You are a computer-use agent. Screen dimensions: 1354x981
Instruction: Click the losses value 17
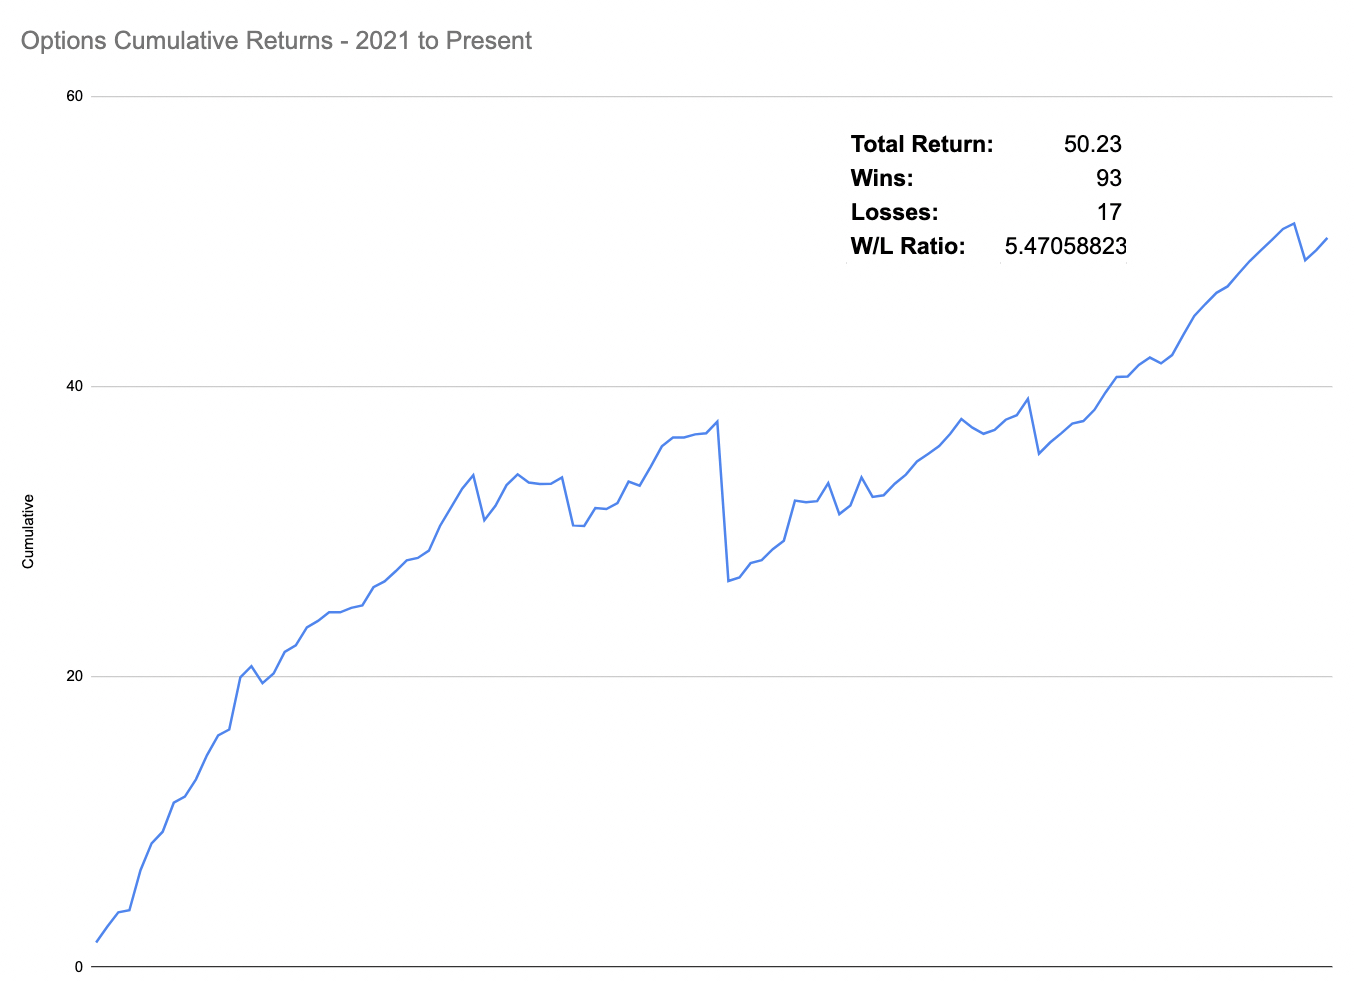pyautogui.click(x=1108, y=212)
